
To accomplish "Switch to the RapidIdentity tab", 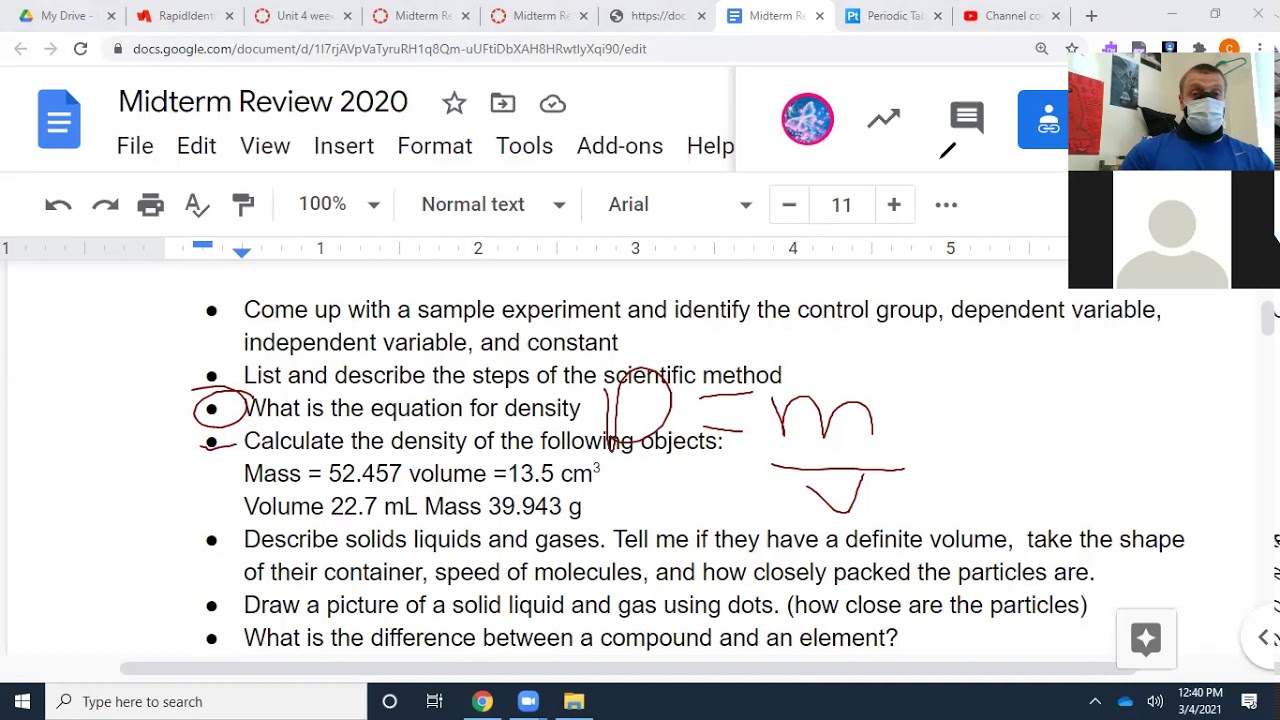I will click(x=187, y=16).
